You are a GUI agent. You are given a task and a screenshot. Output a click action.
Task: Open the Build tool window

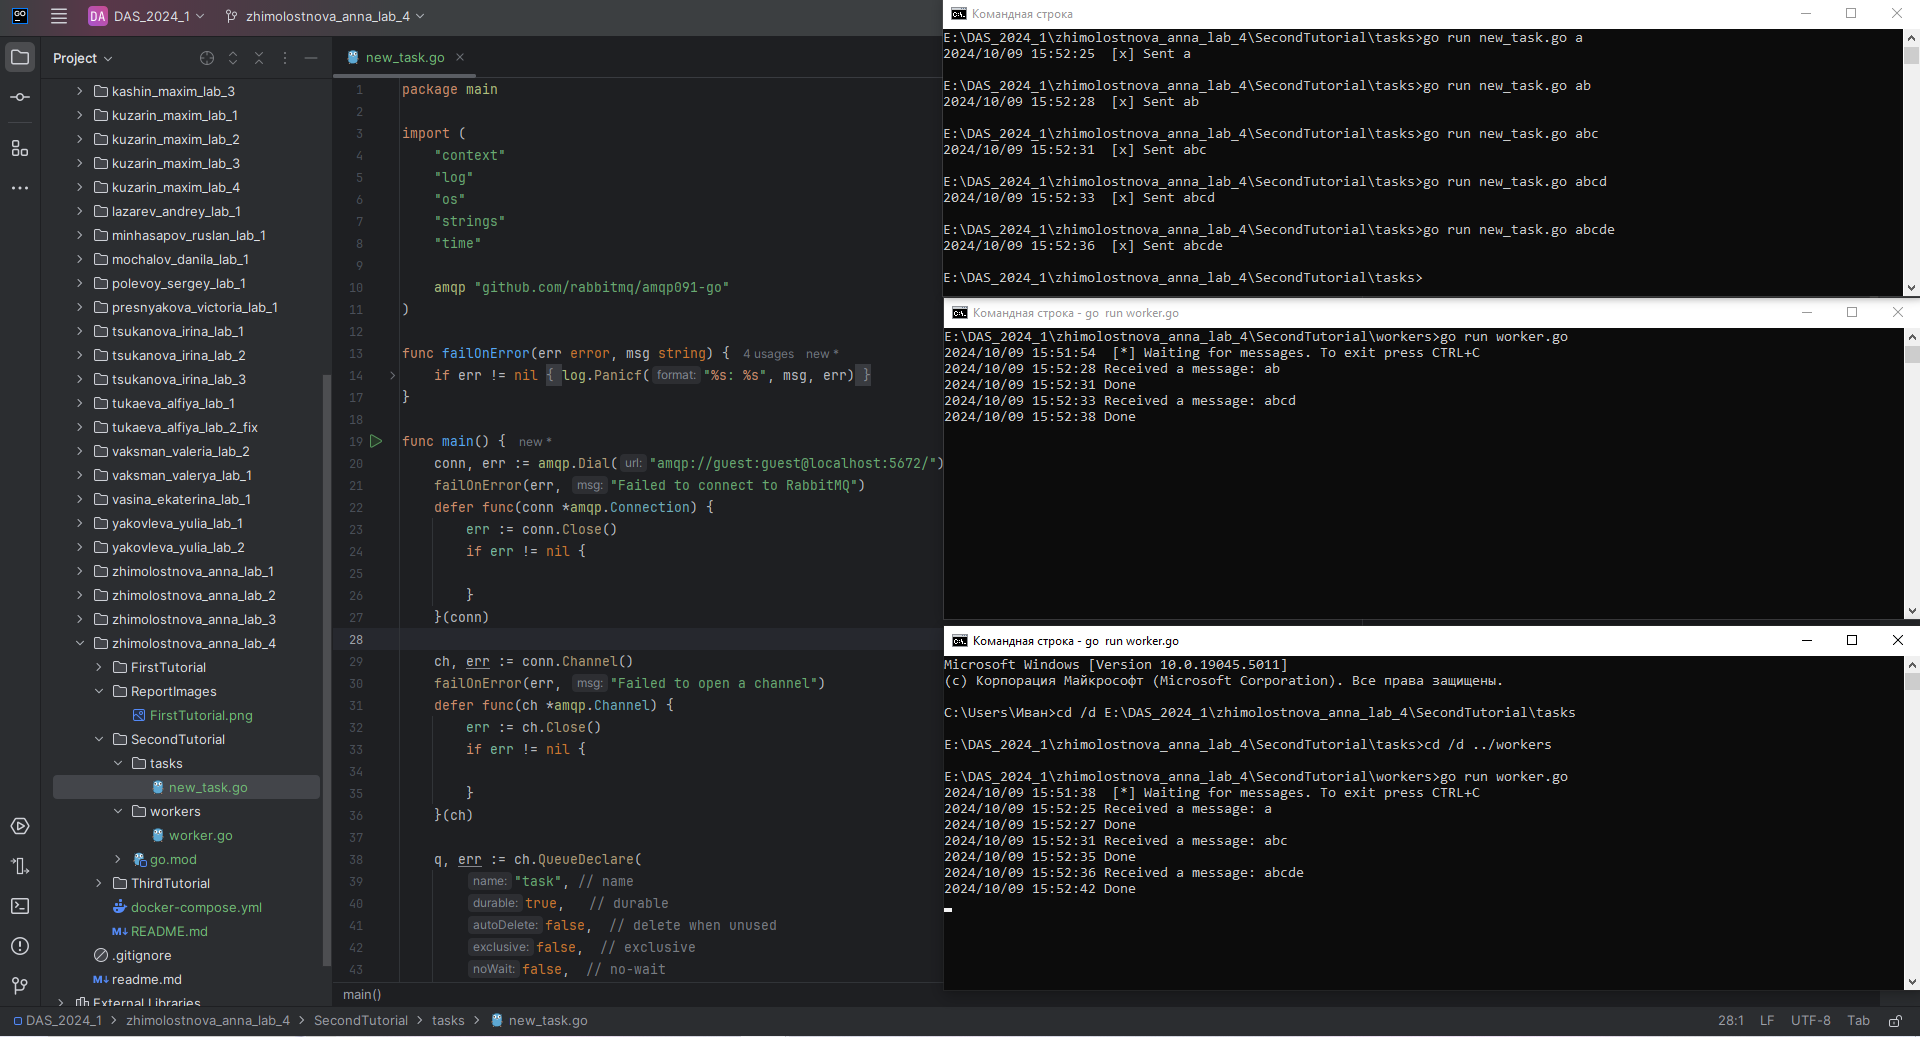(x=20, y=866)
